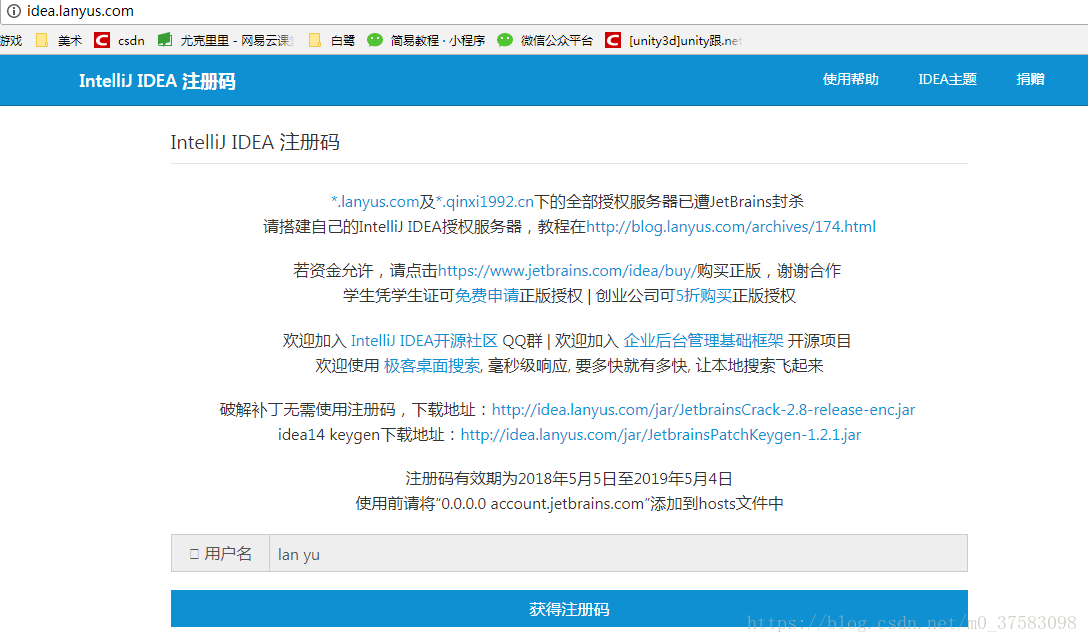
Task: Click the 获得注册码 button
Action: click(x=569, y=608)
